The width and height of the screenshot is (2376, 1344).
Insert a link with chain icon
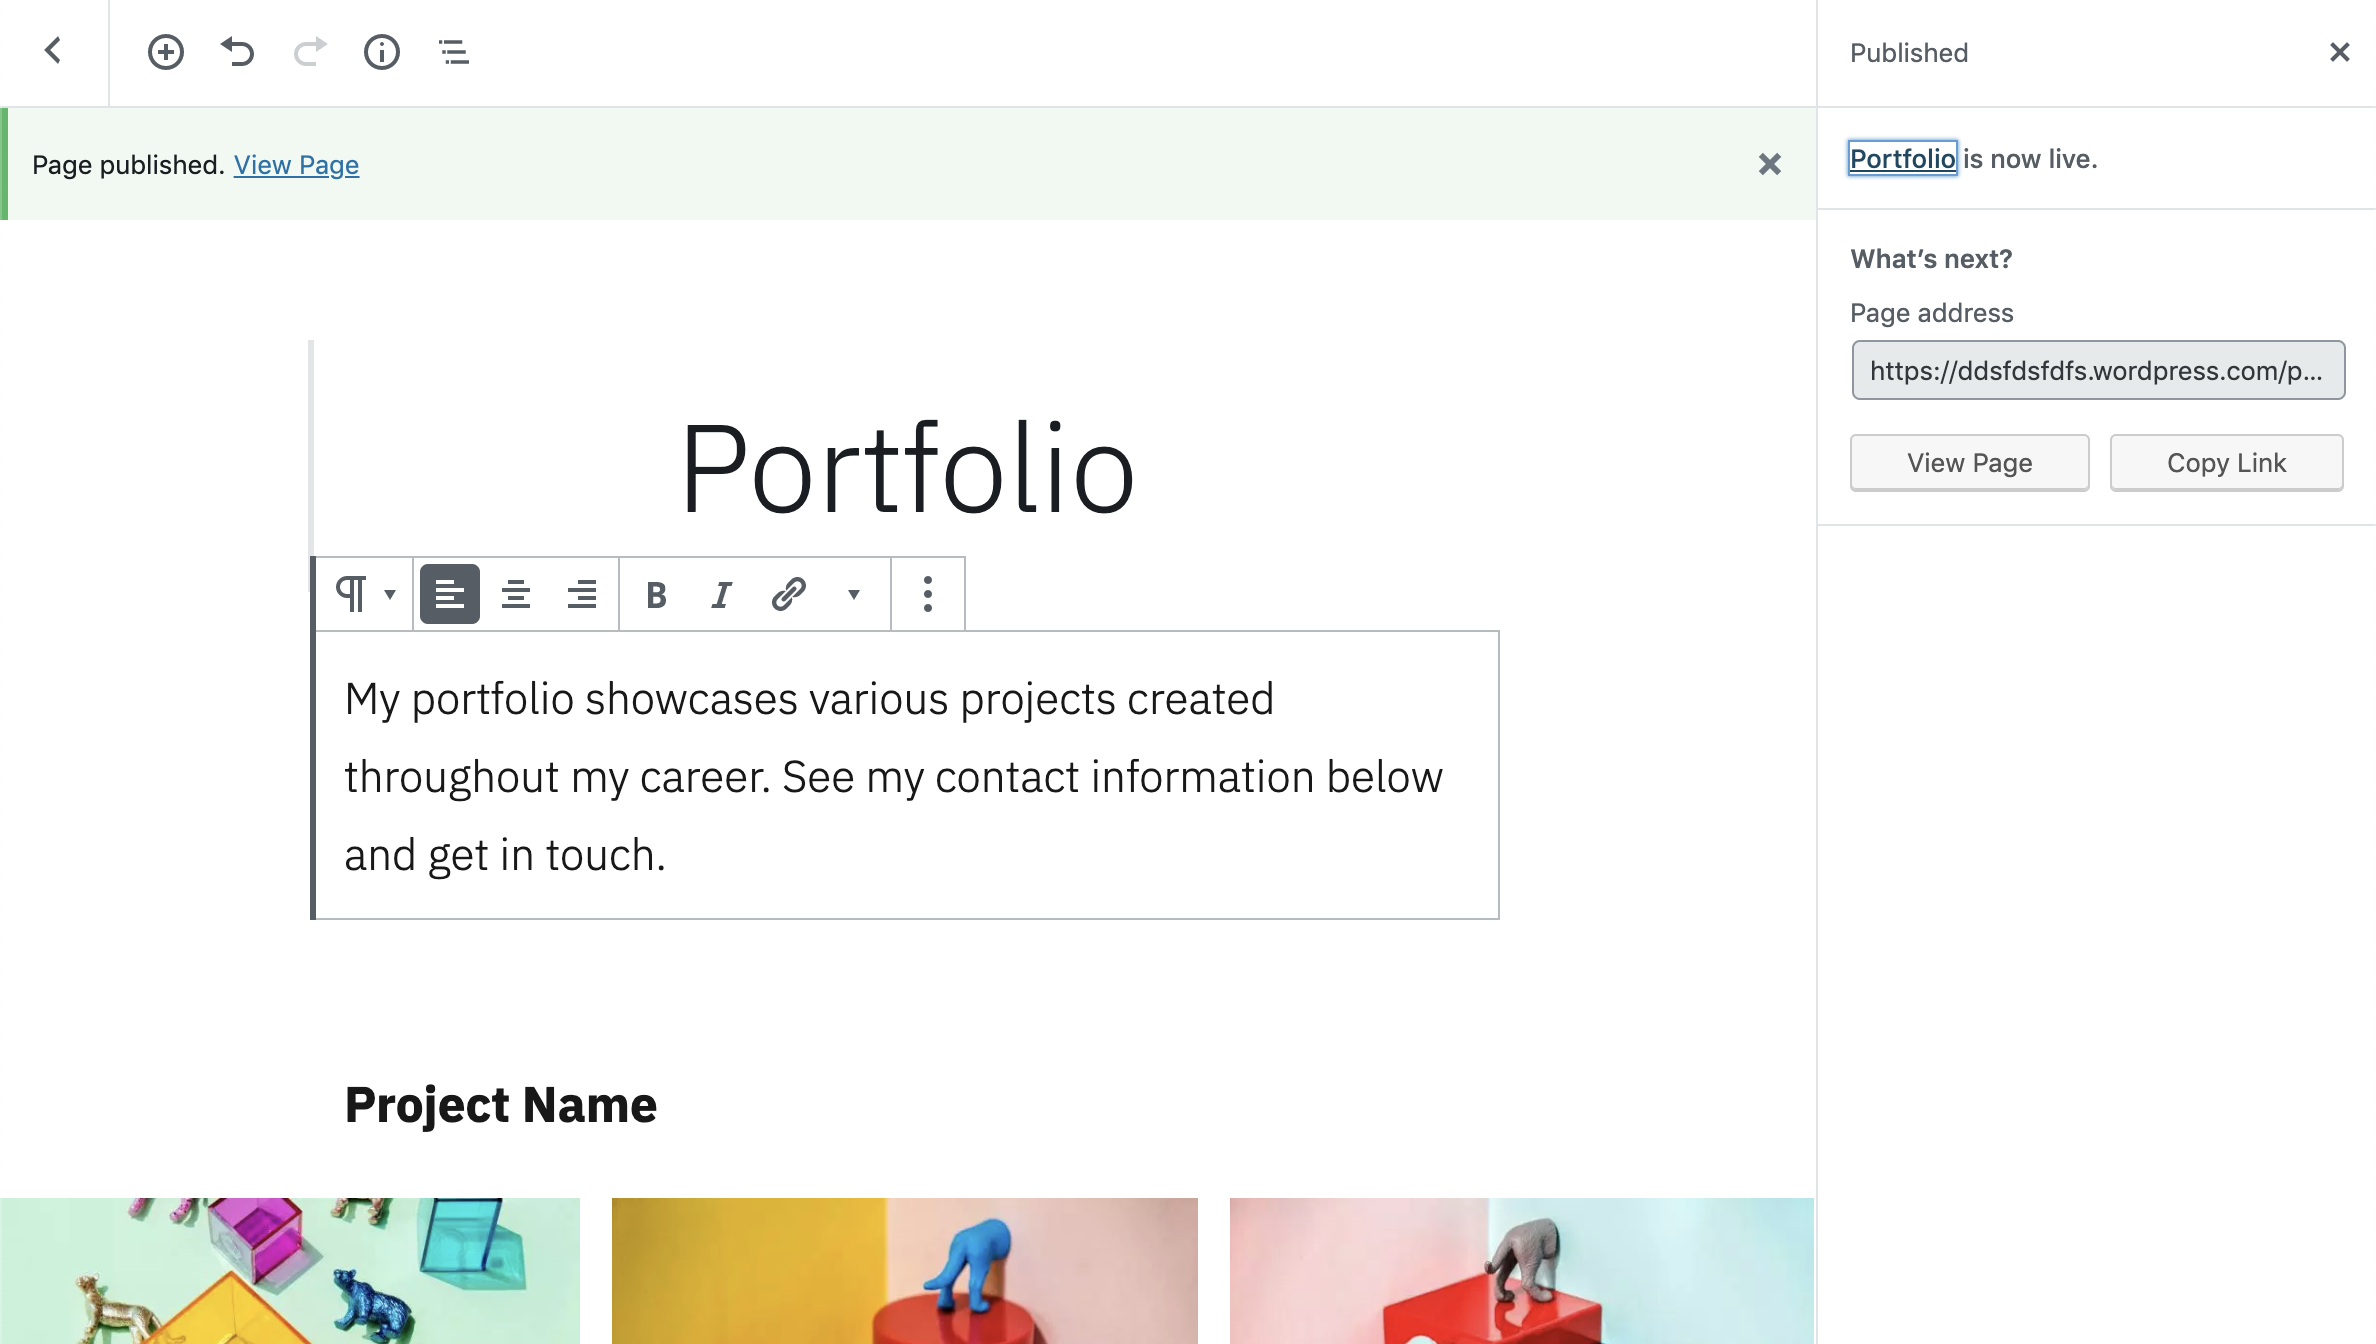[x=788, y=594]
